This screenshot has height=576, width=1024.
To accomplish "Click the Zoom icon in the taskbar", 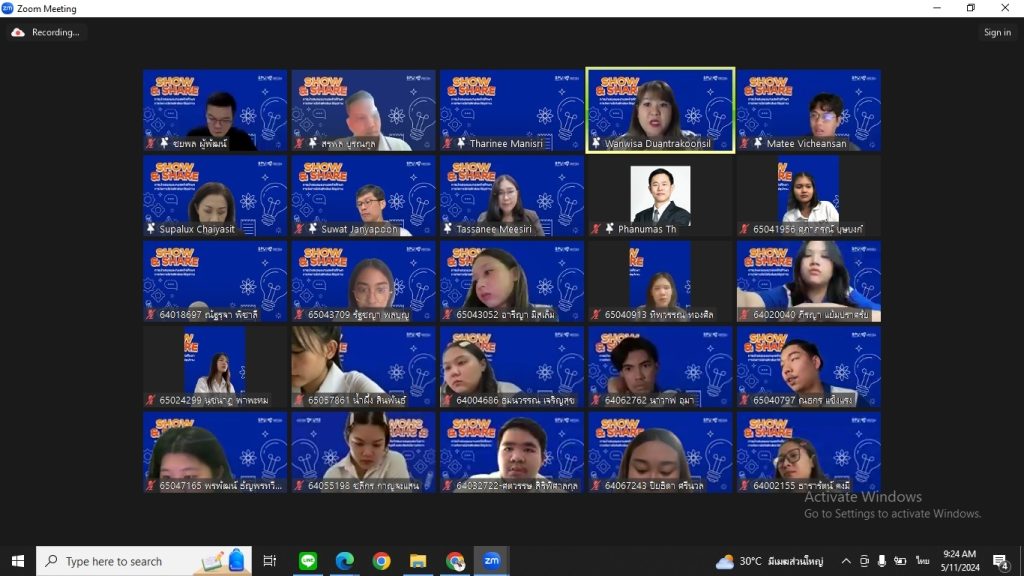I will (491, 561).
